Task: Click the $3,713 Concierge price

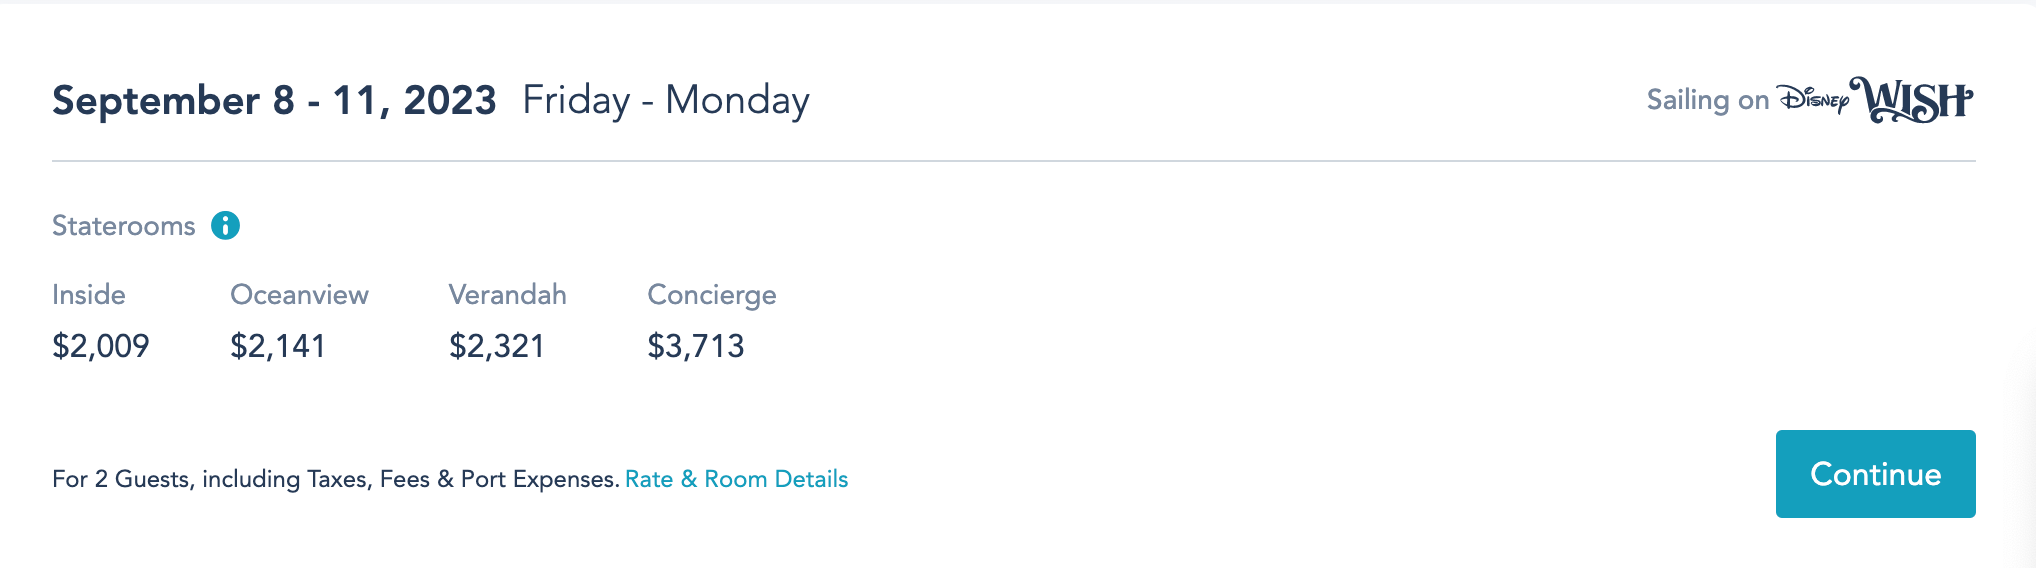Action: click(696, 346)
